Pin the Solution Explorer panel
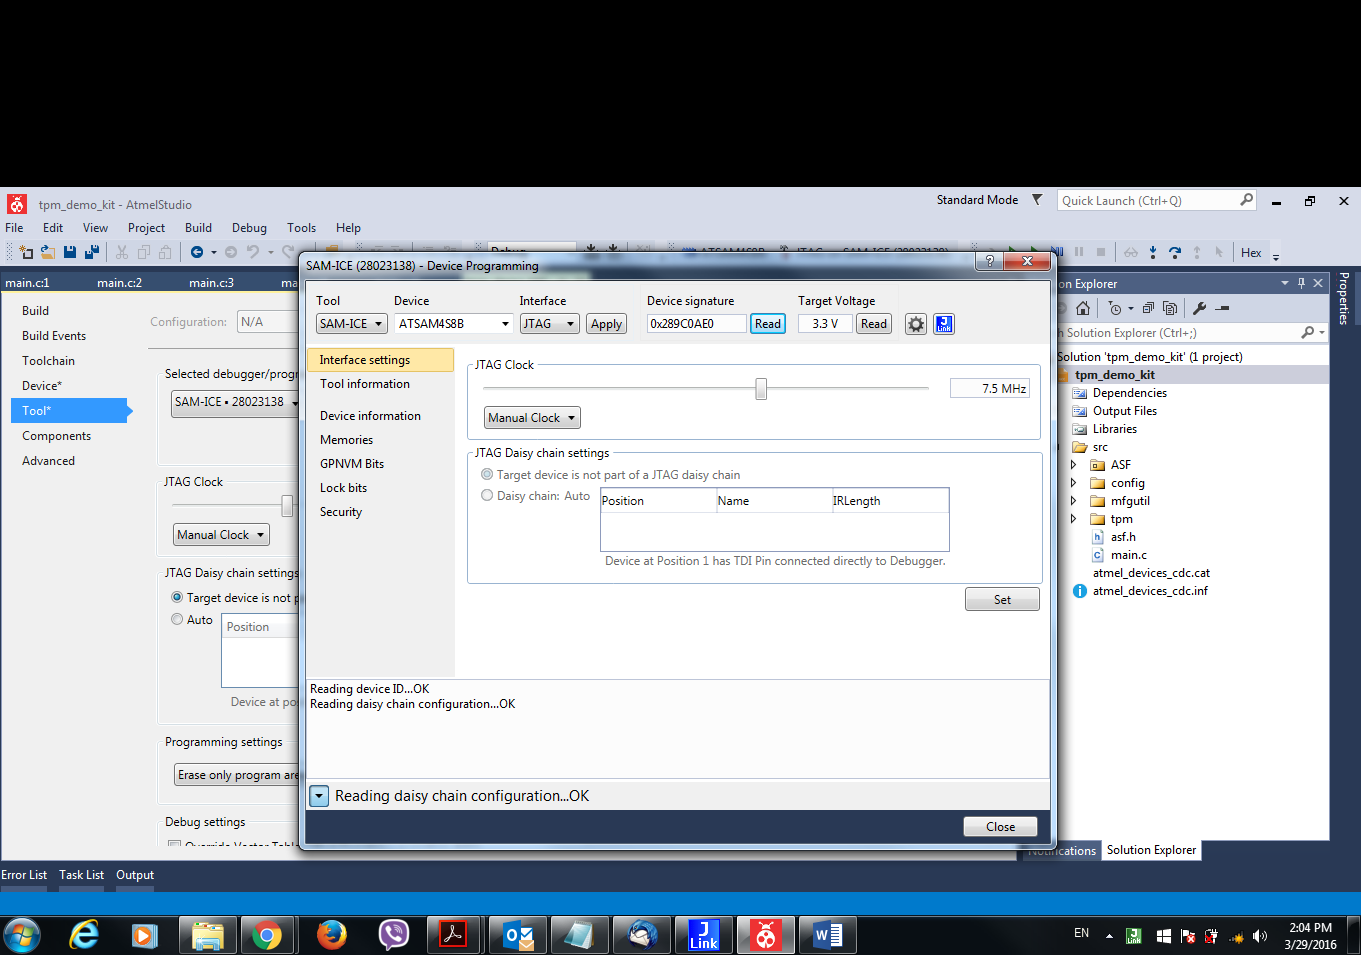The image size is (1361, 955). [x=1301, y=283]
